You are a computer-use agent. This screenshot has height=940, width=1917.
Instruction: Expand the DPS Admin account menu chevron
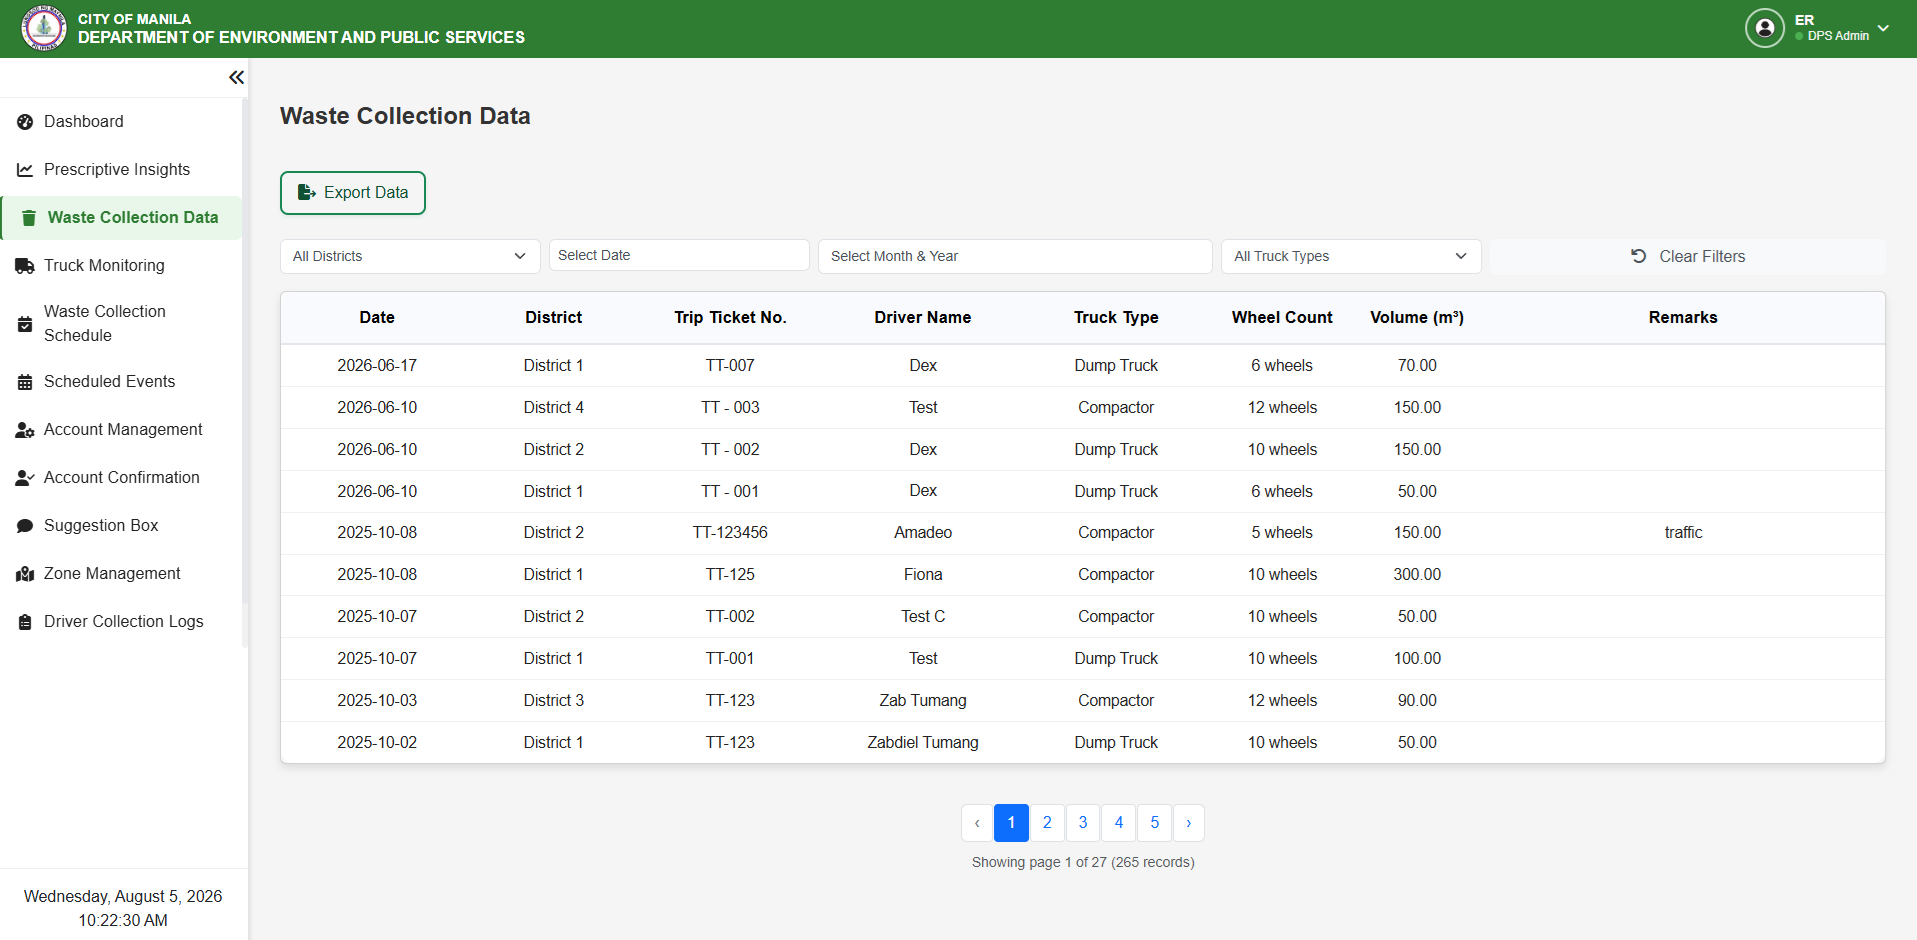coord(1883,28)
